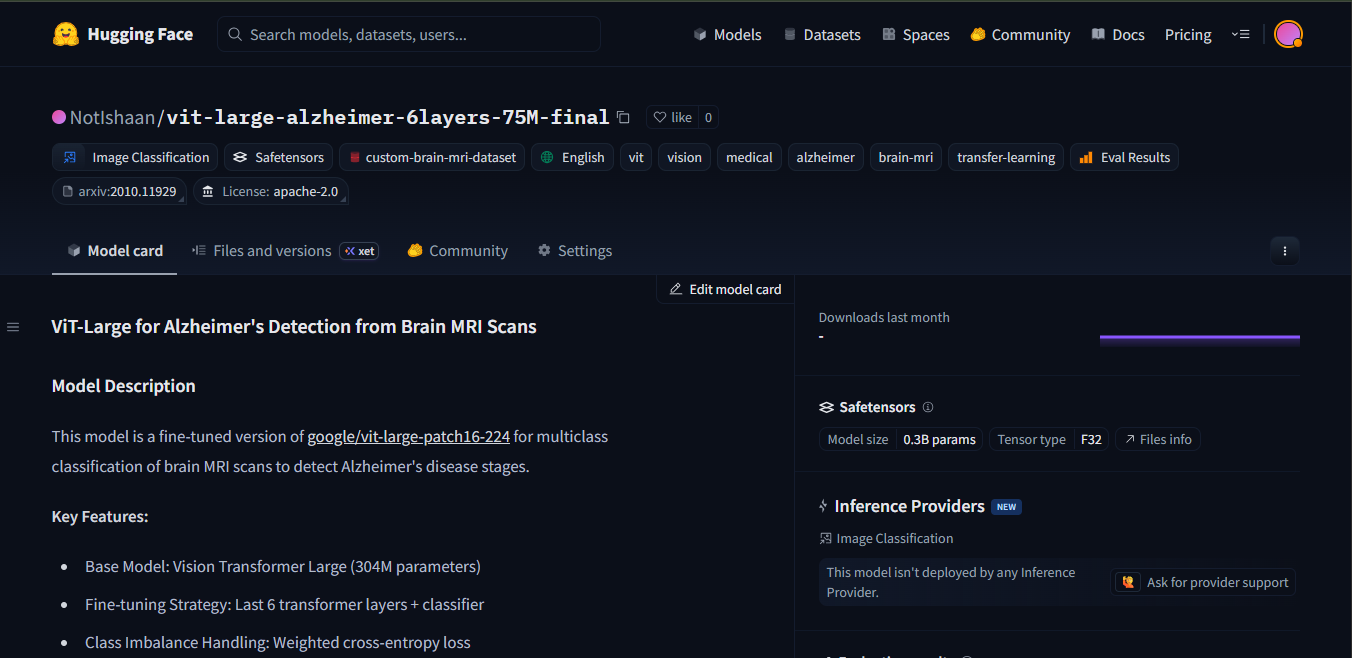Select the English language tag

click(573, 157)
